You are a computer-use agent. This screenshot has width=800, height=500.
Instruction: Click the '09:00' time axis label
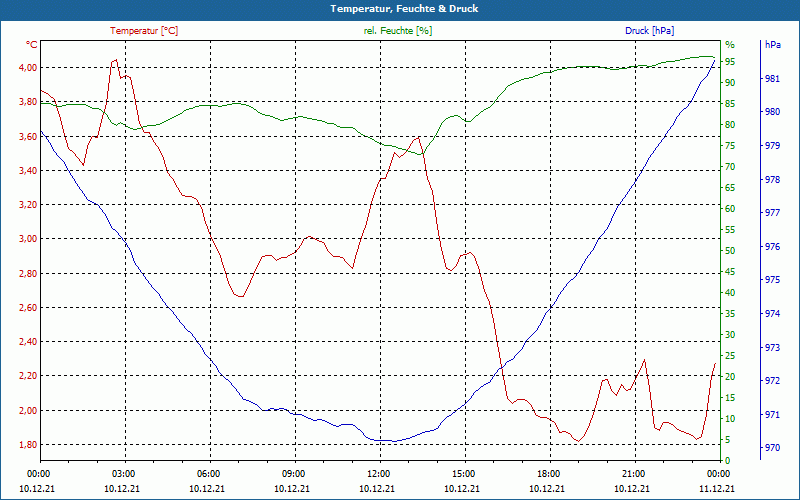point(292,473)
